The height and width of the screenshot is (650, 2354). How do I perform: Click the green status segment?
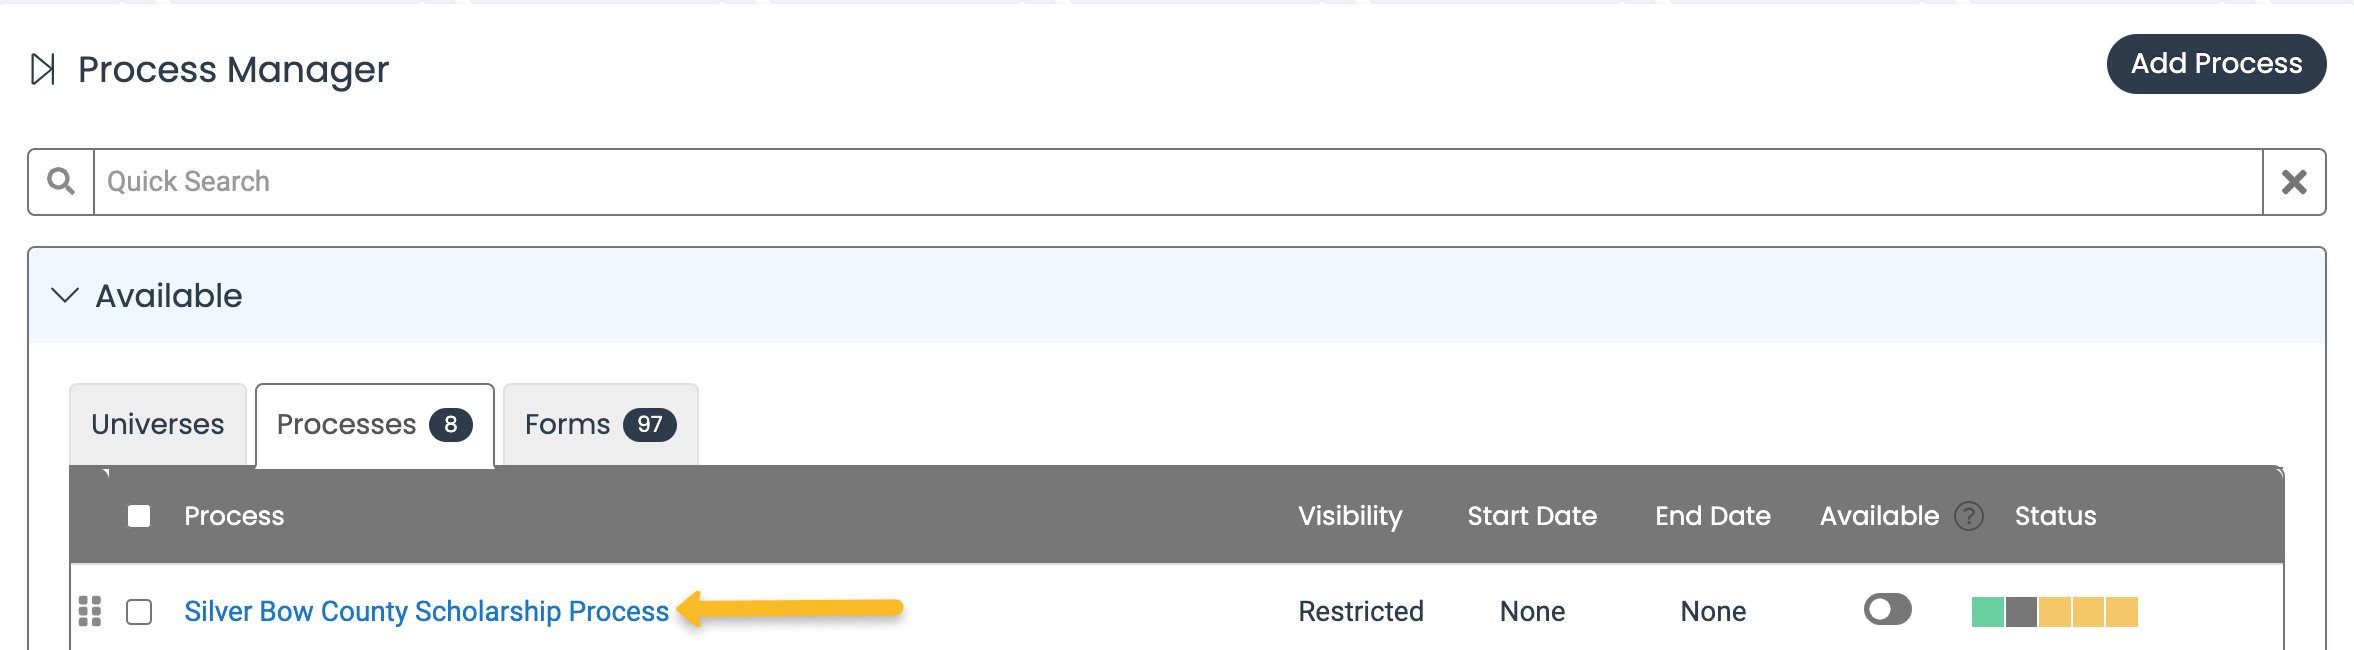coord(1988,611)
